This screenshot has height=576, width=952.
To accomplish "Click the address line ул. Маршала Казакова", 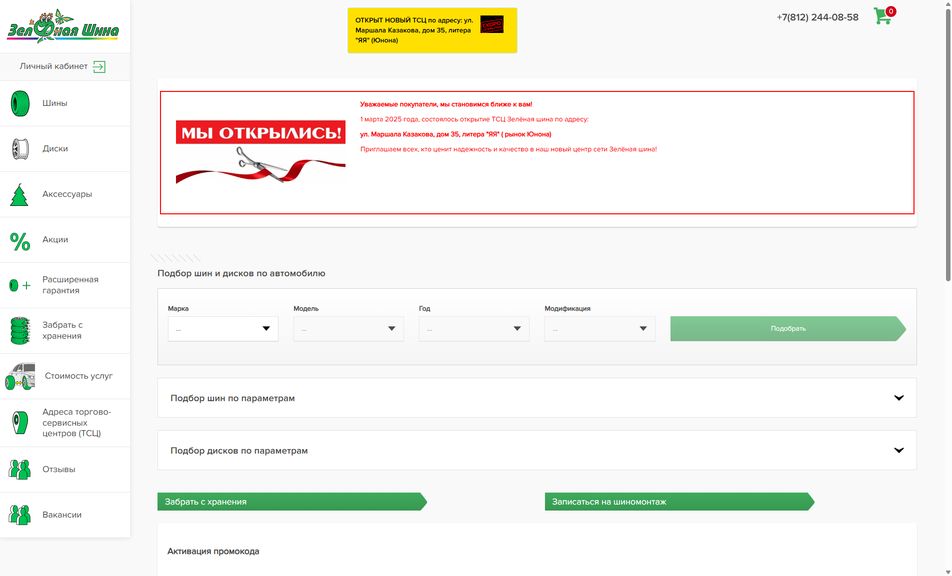I will pos(455,134).
